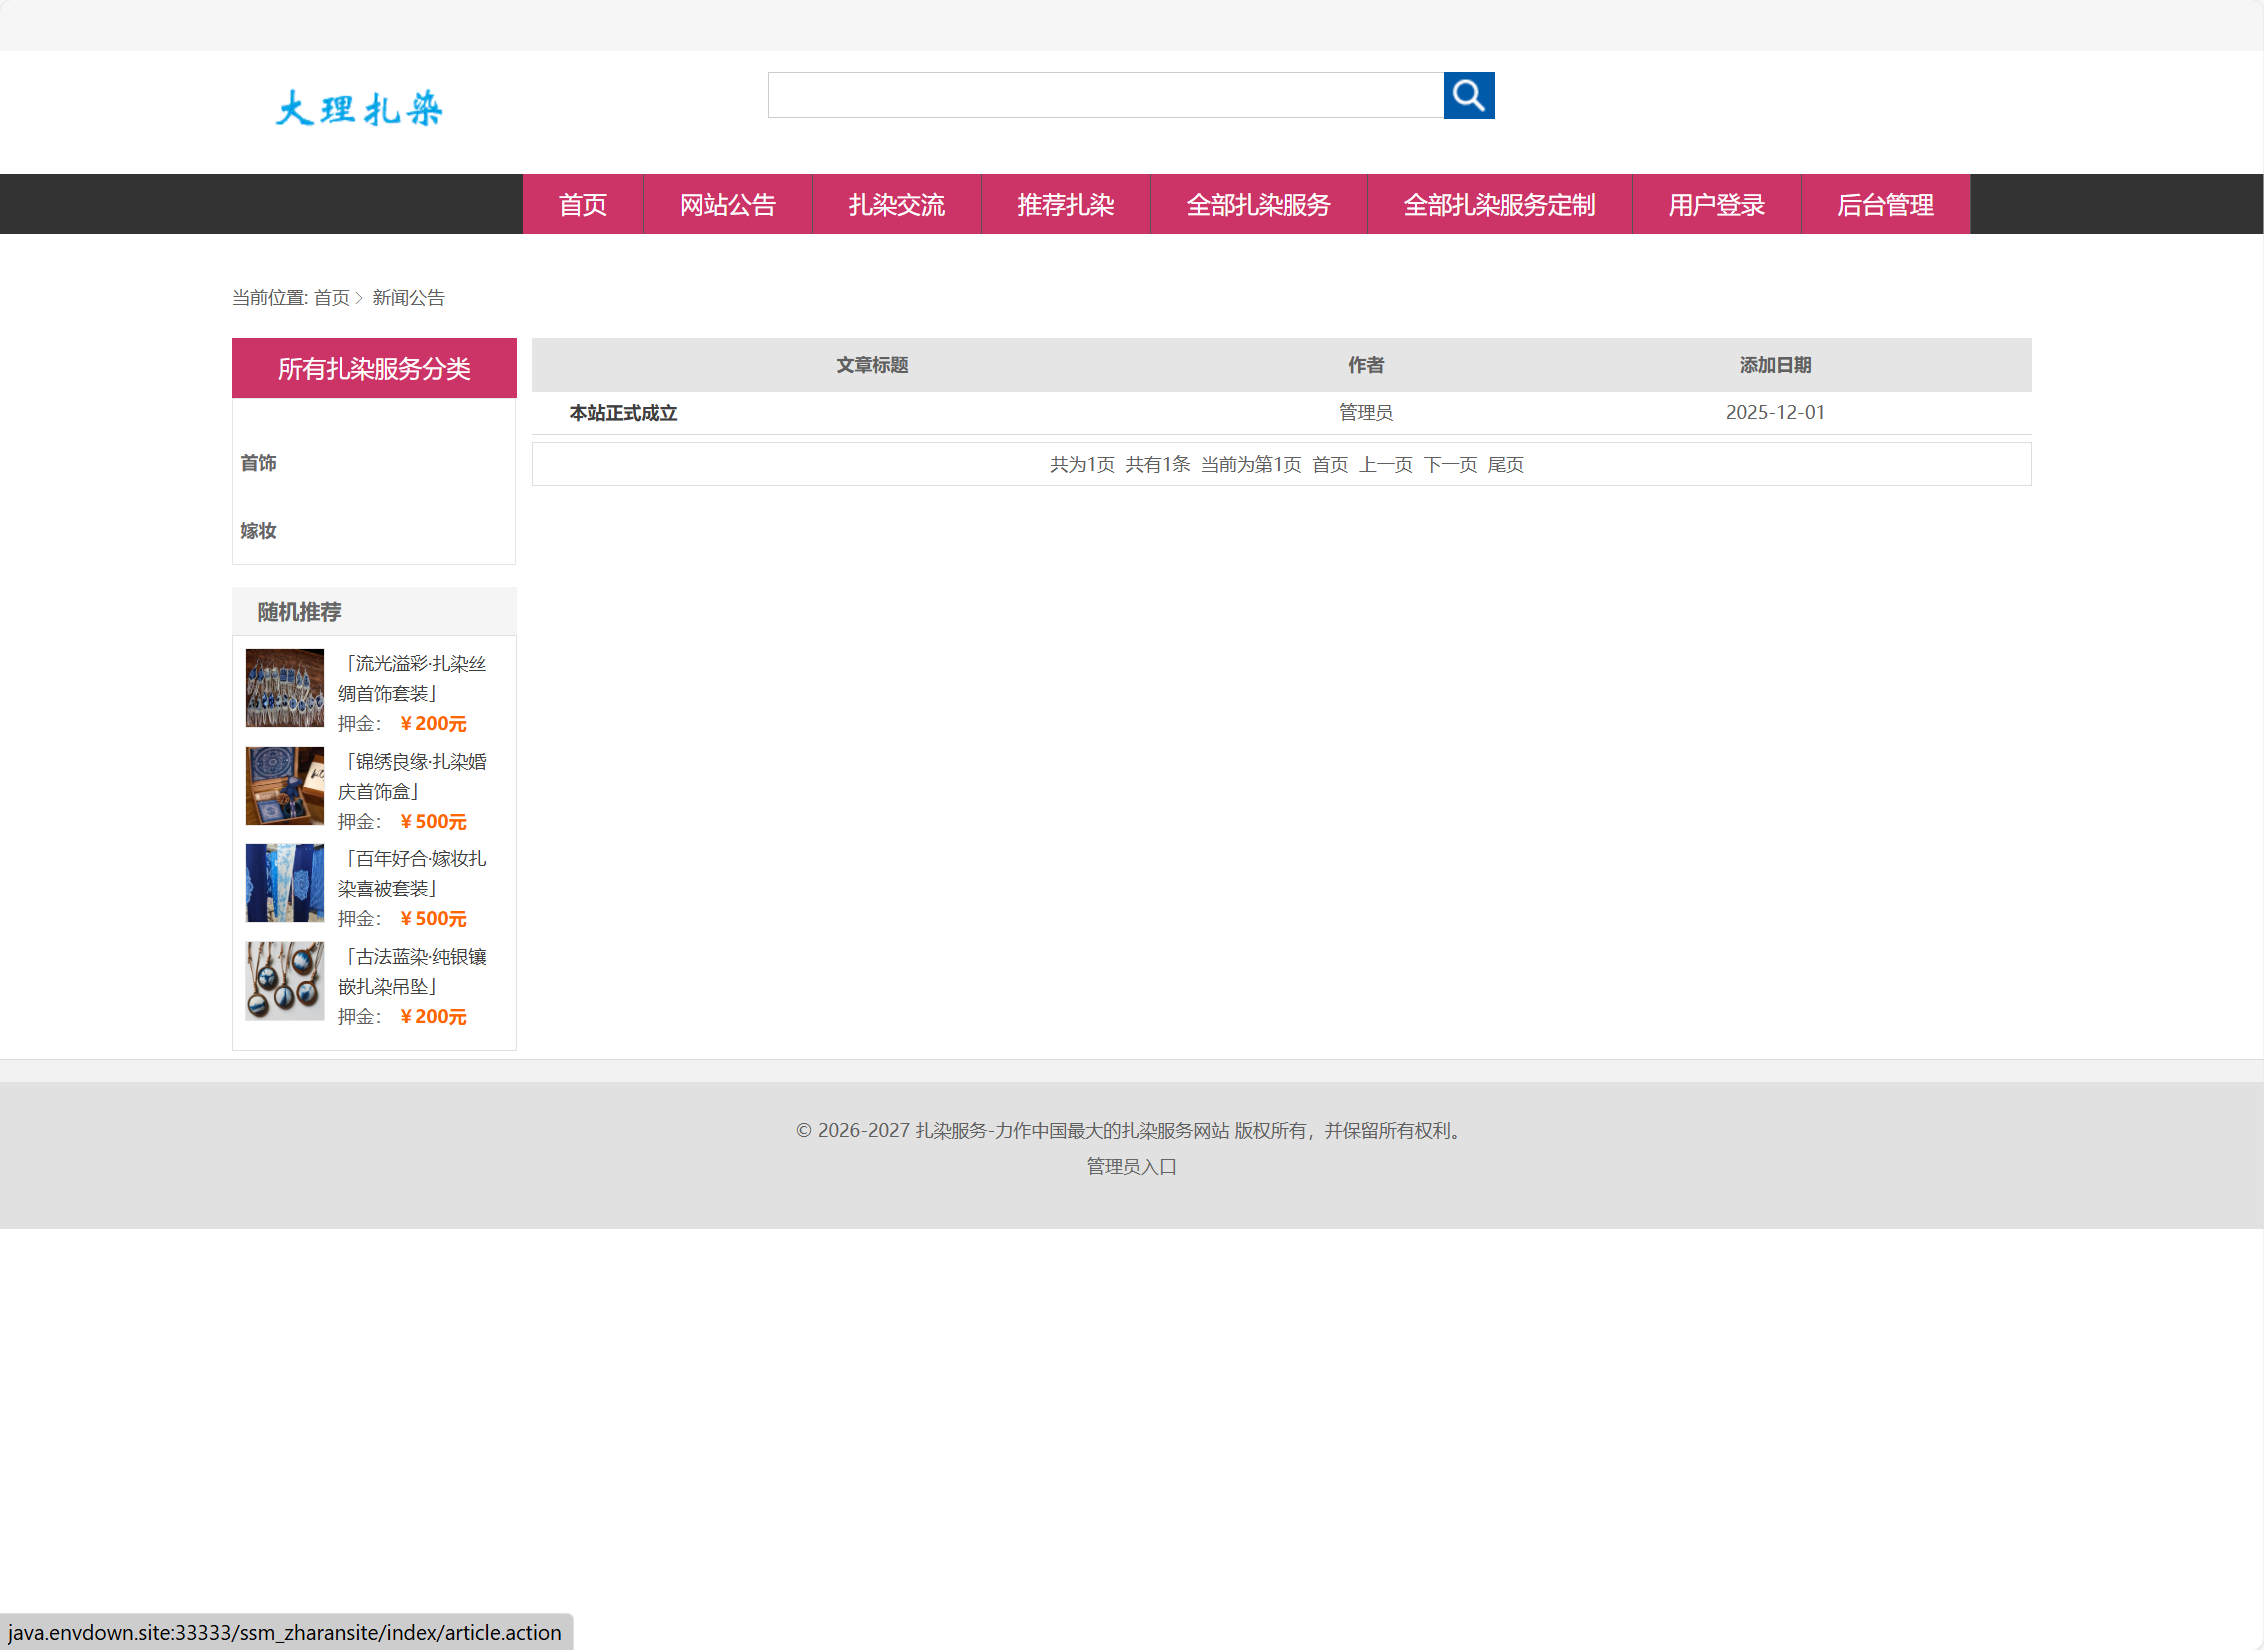This screenshot has height=1650, width=2264.
Task: Open the 全部扎染服务定制 menu item
Action: (x=1498, y=205)
